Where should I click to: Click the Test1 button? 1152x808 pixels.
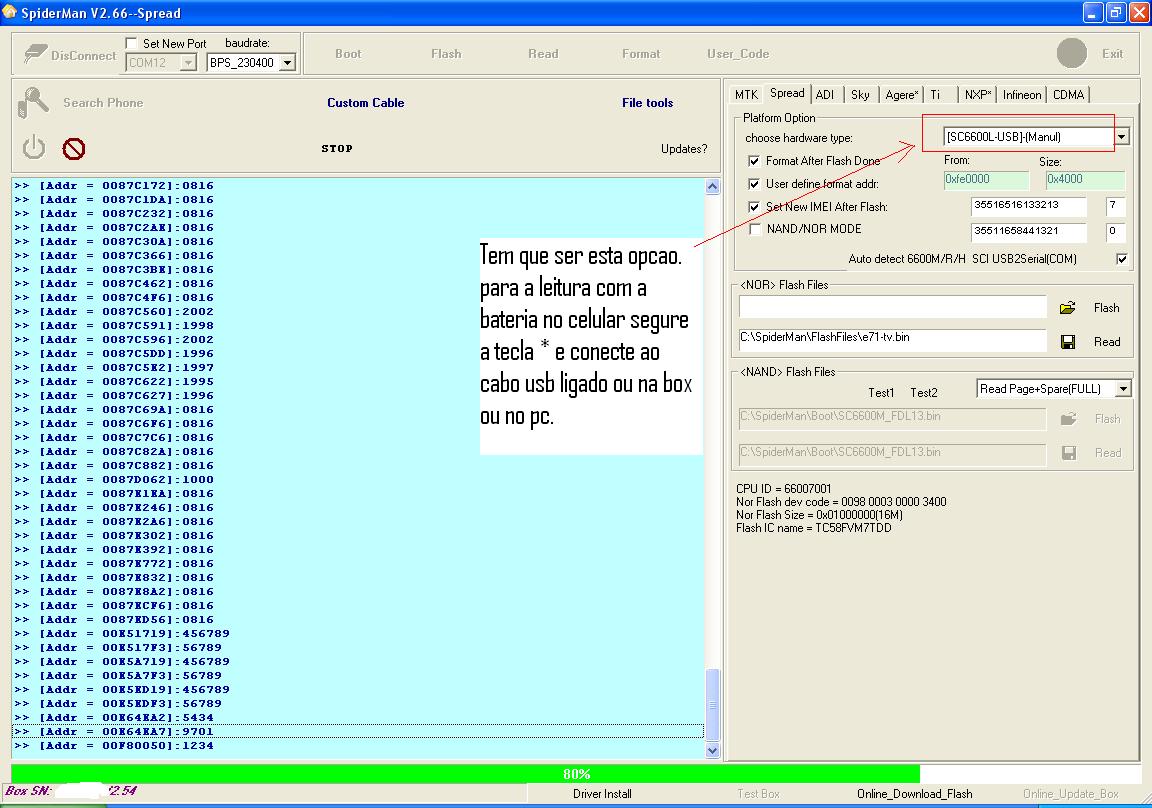(x=881, y=393)
